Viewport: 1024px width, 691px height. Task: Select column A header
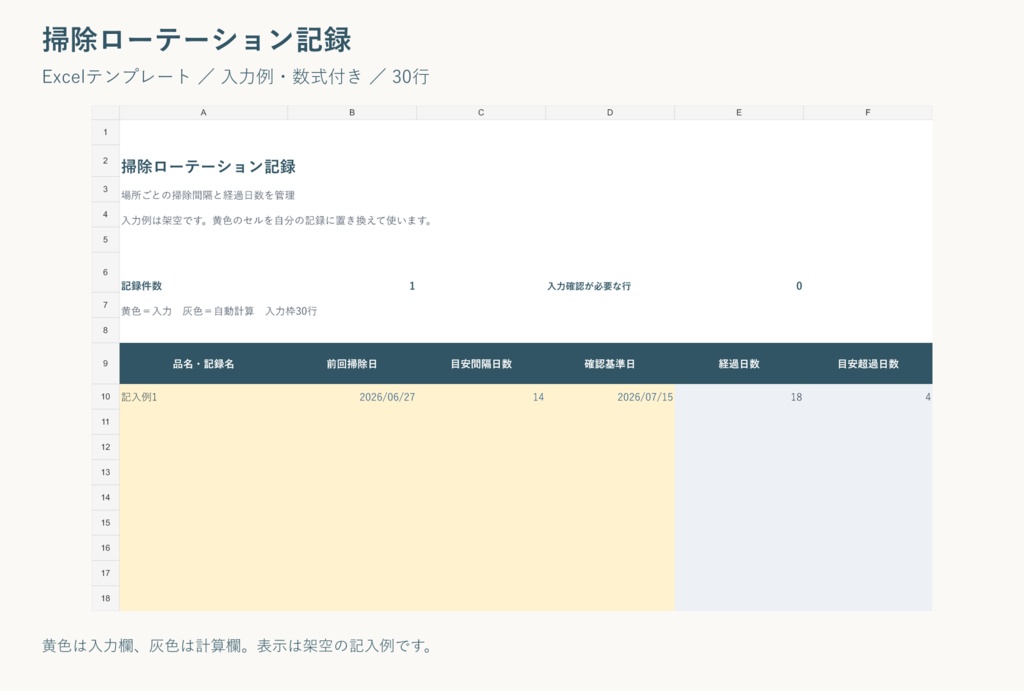tap(203, 112)
